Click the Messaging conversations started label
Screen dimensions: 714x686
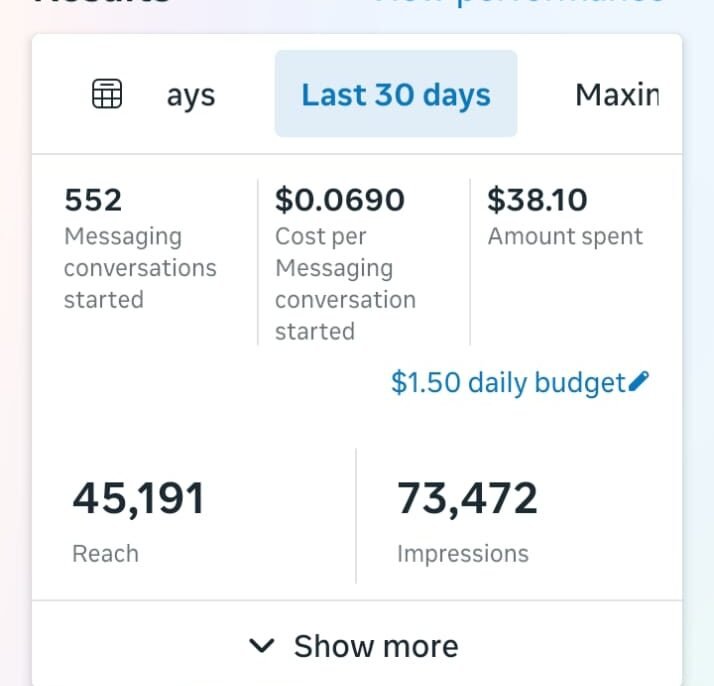point(140,268)
